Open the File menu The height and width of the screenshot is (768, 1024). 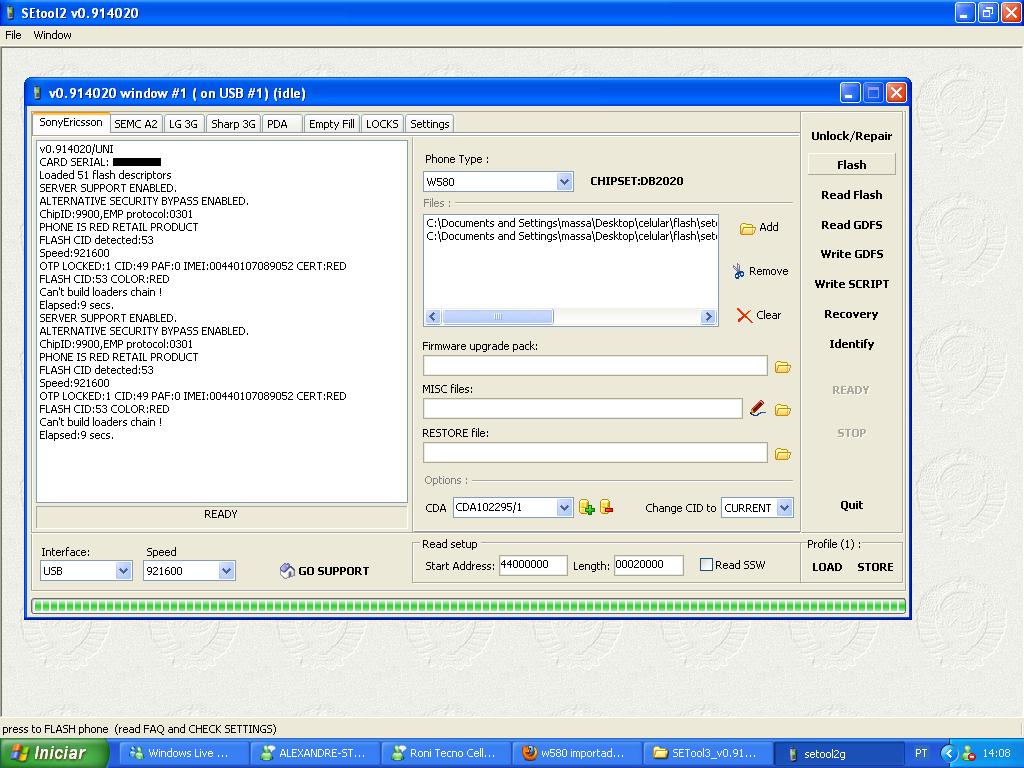click(13, 35)
